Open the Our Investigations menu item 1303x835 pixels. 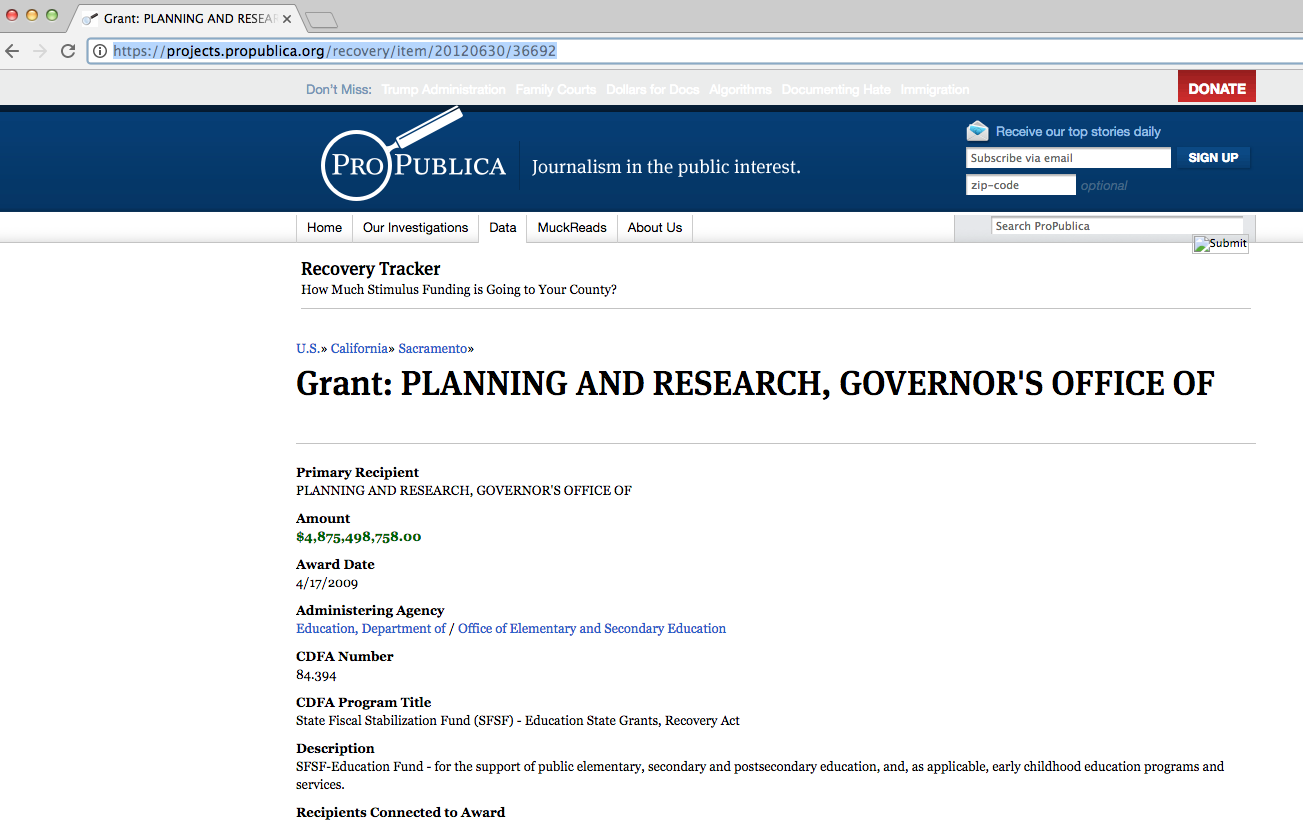(x=415, y=228)
